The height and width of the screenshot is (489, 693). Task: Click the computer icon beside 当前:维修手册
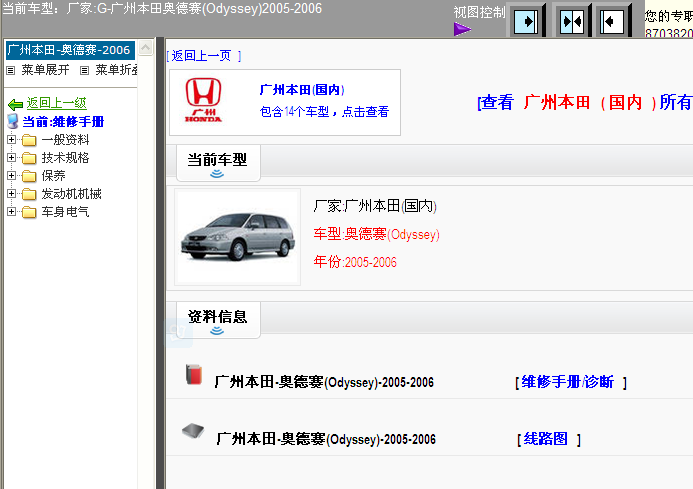tap(13, 121)
